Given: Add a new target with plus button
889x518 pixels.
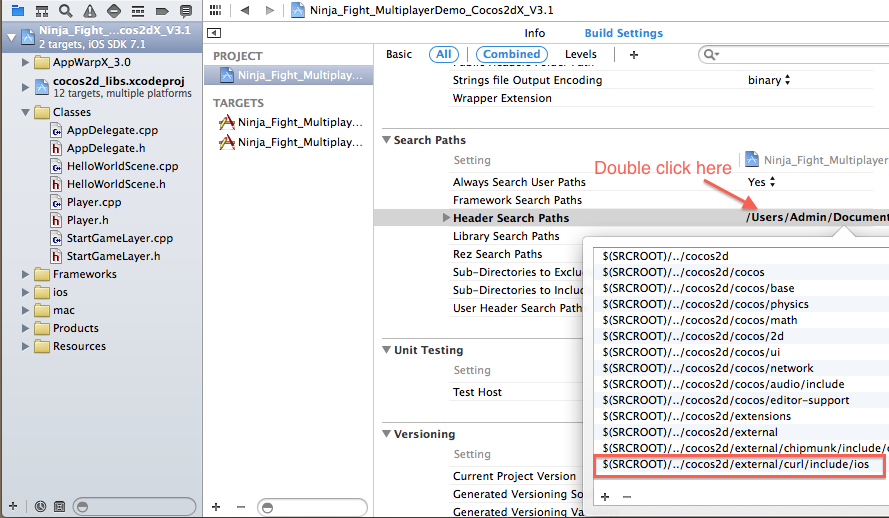Looking at the screenshot, I should click(216, 507).
